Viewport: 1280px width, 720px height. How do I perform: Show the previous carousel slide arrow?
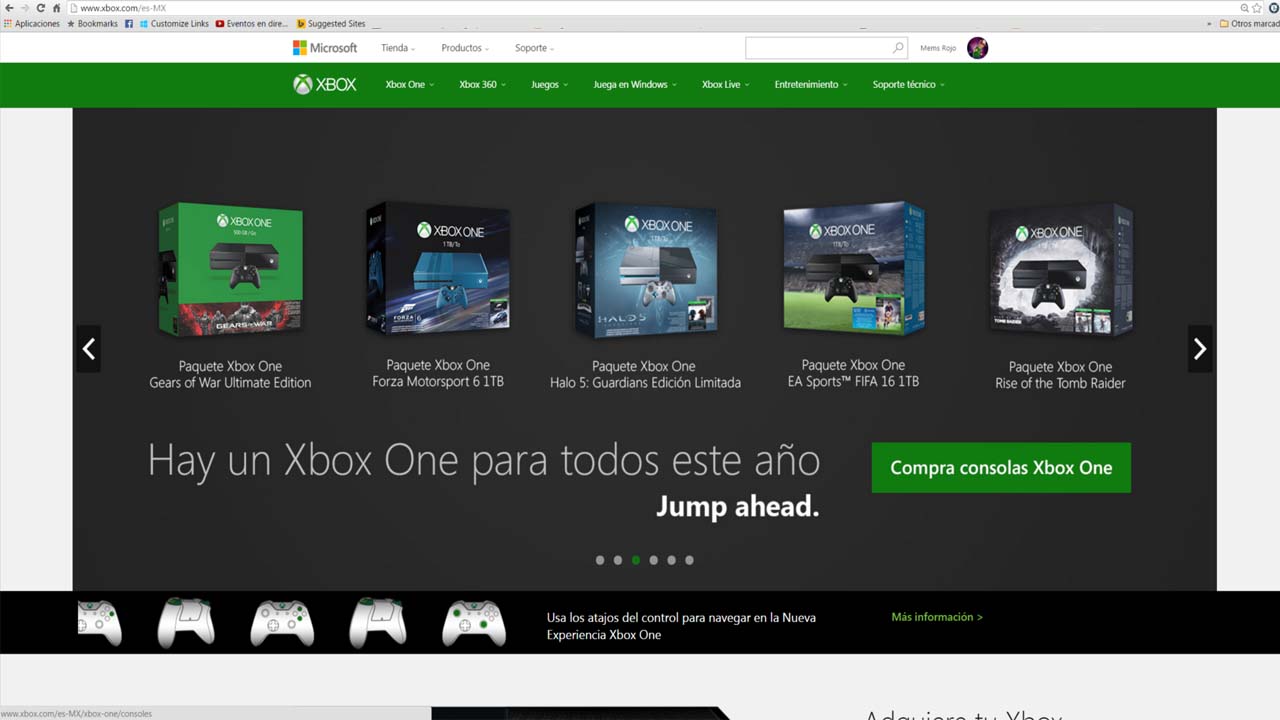tap(89, 348)
